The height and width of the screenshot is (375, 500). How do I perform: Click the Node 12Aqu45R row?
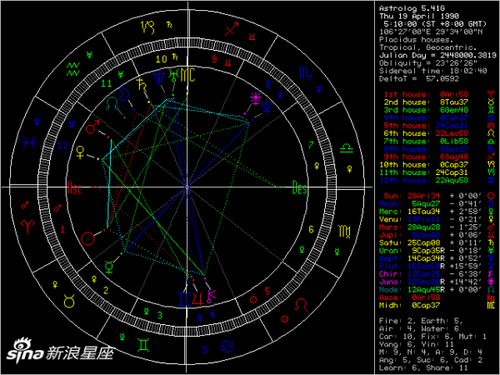coord(437,290)
